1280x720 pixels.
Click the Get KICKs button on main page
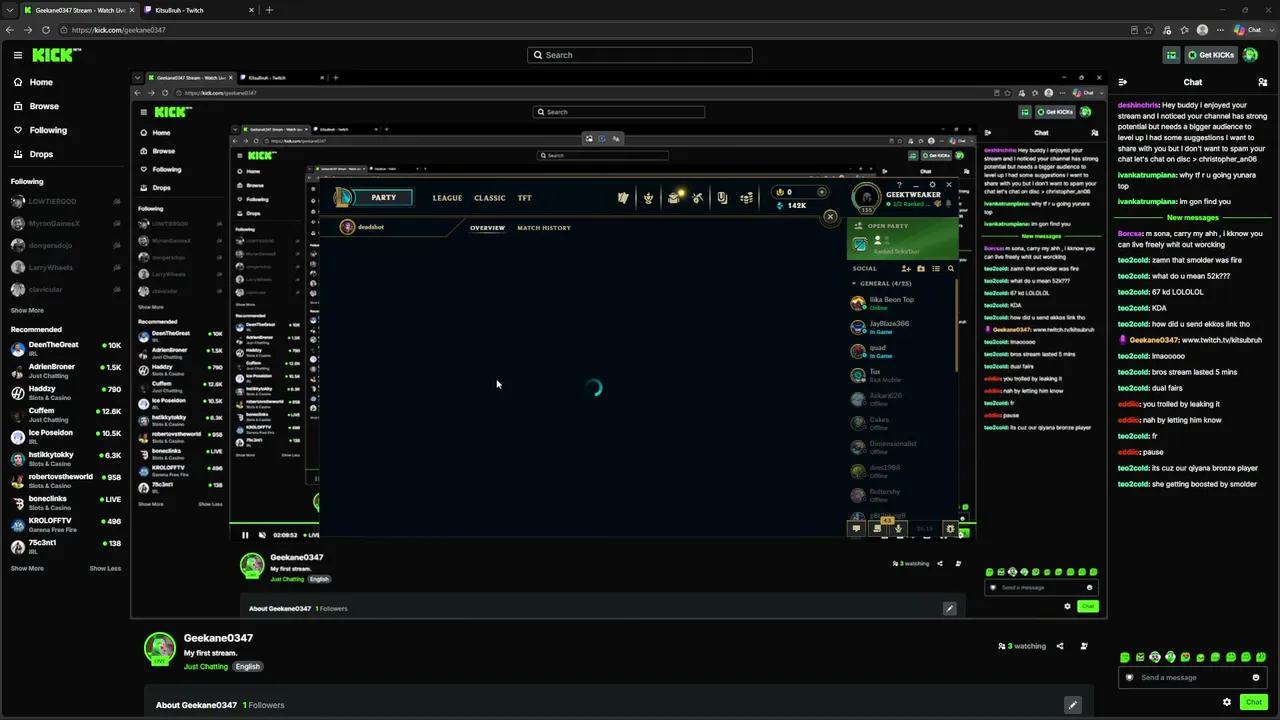tap(1210, 55)
